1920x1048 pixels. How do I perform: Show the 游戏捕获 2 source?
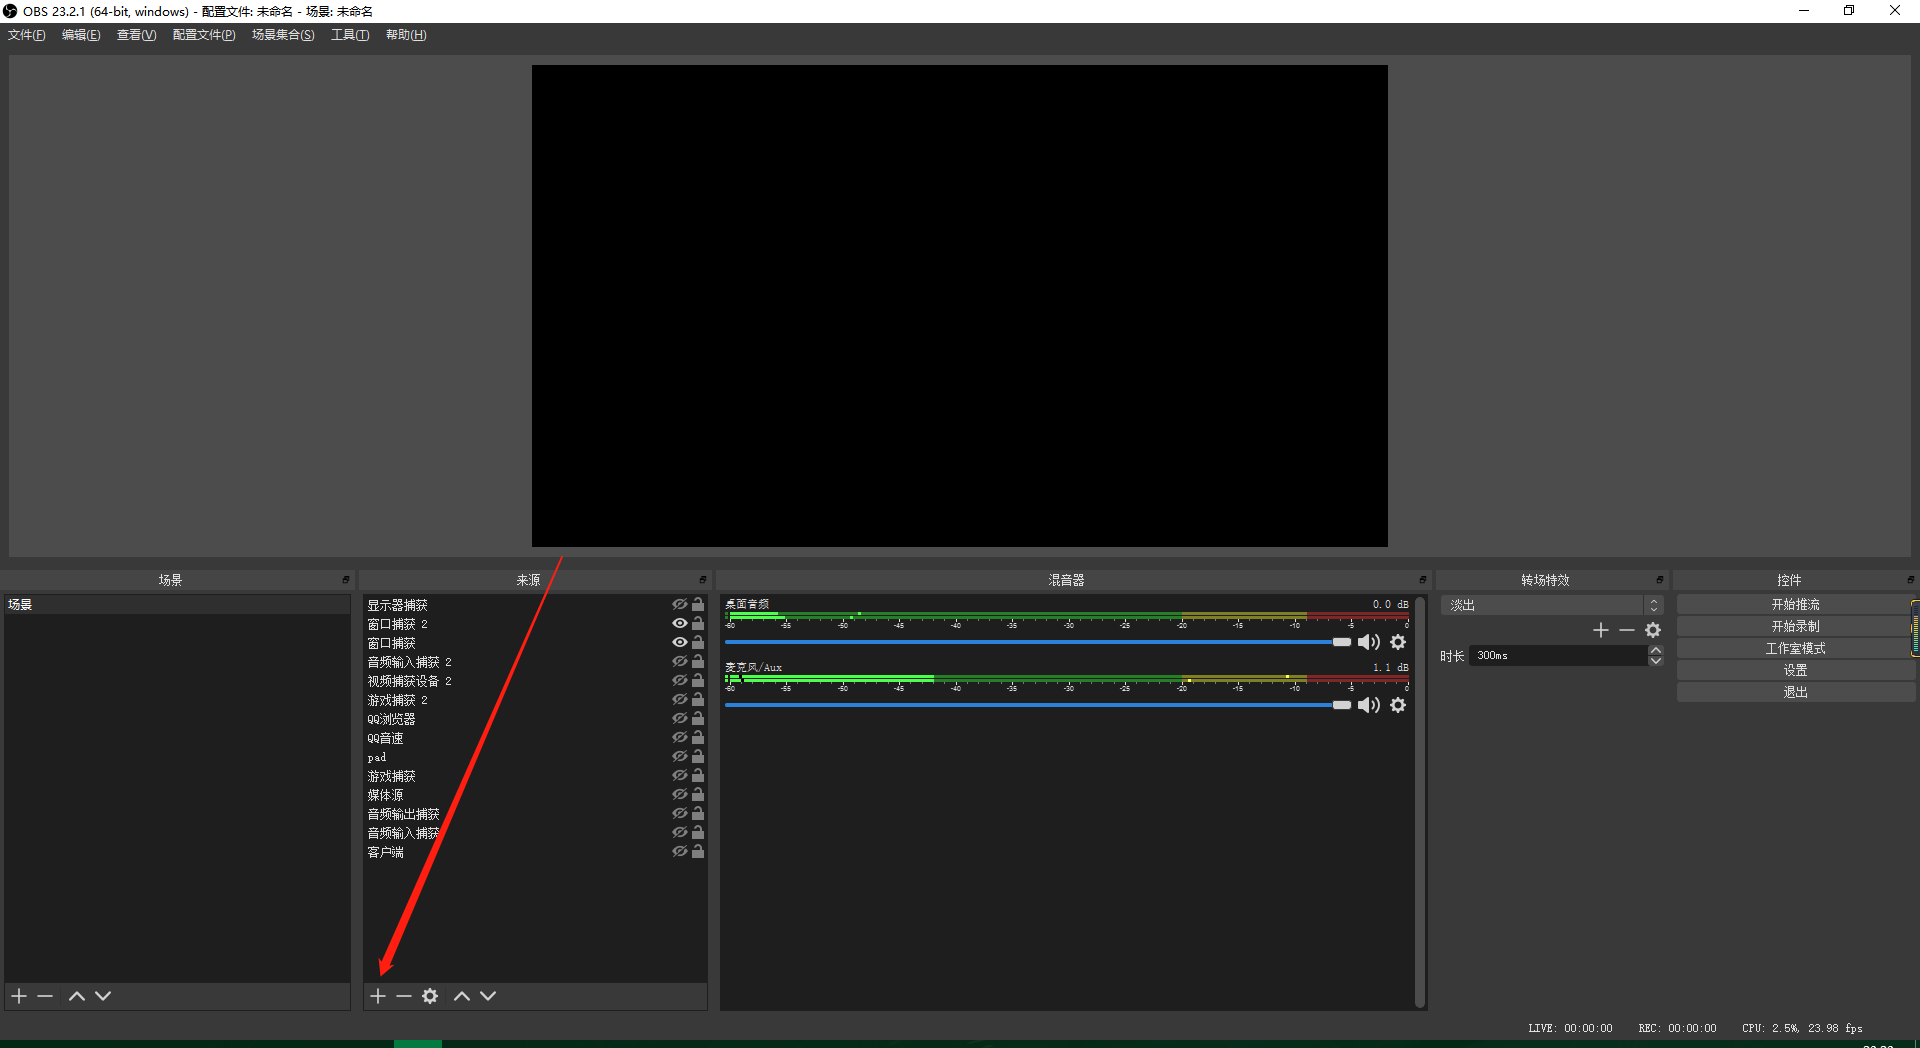(680, 700)
